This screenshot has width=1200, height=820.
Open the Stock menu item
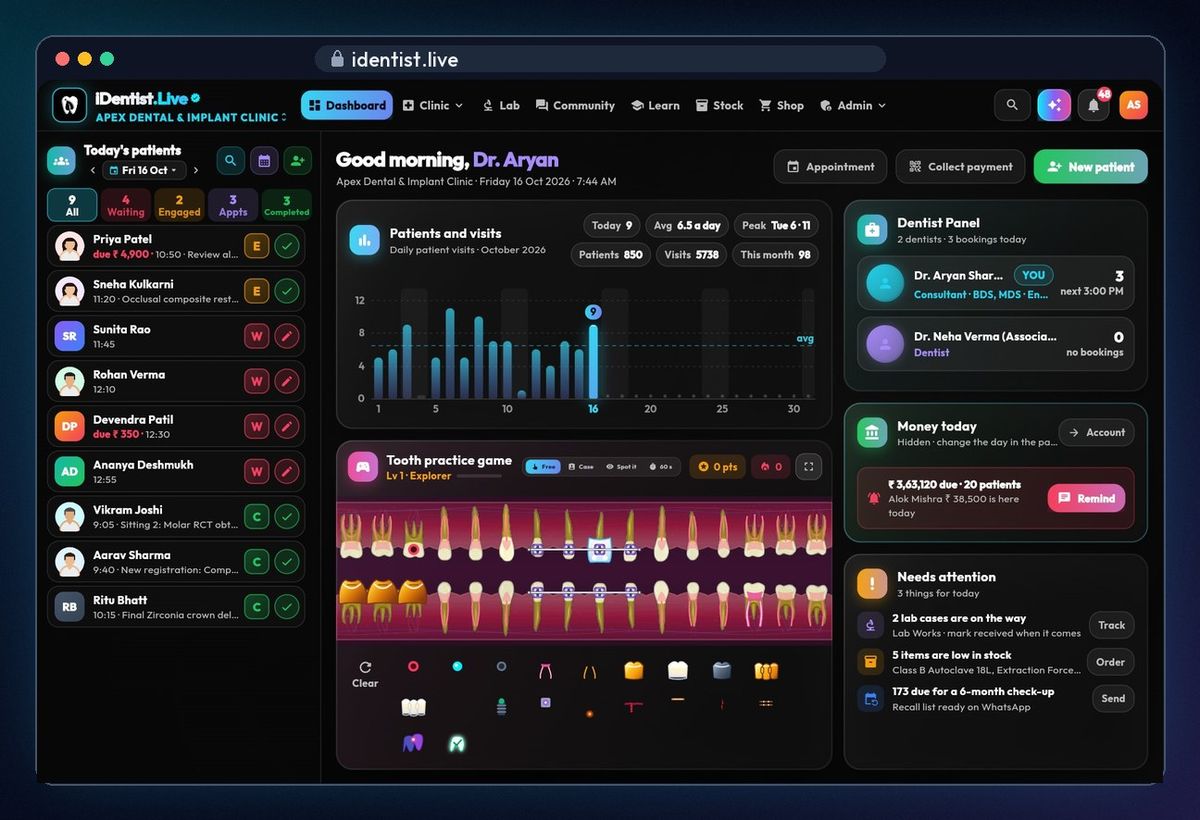click(x=720, y=105)
